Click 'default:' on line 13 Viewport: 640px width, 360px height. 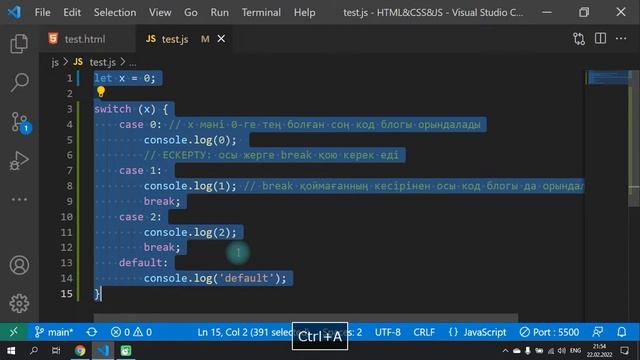click(143, 263)
